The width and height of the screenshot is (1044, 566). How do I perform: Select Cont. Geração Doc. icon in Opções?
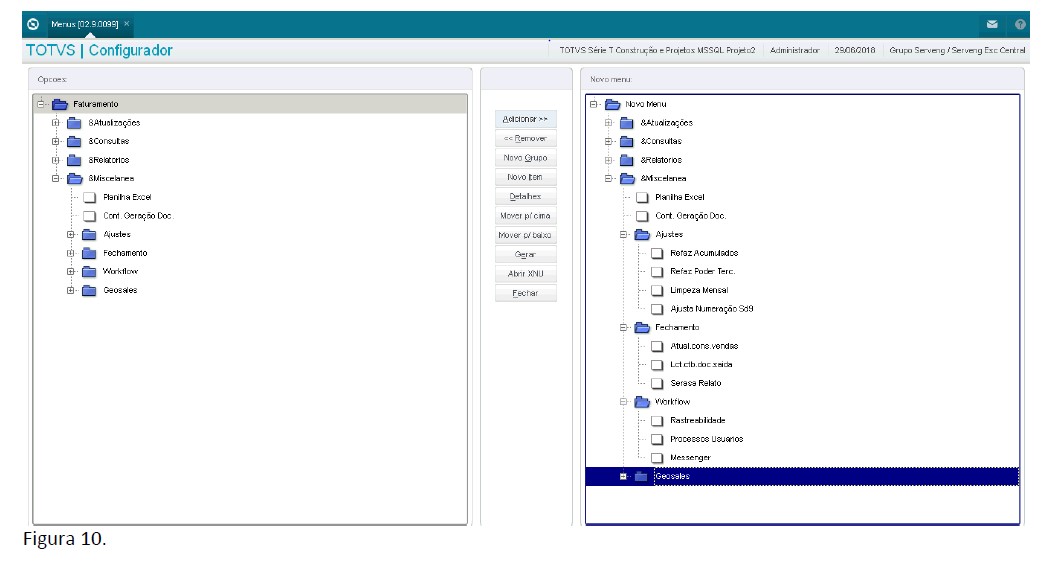click(89, 216)
